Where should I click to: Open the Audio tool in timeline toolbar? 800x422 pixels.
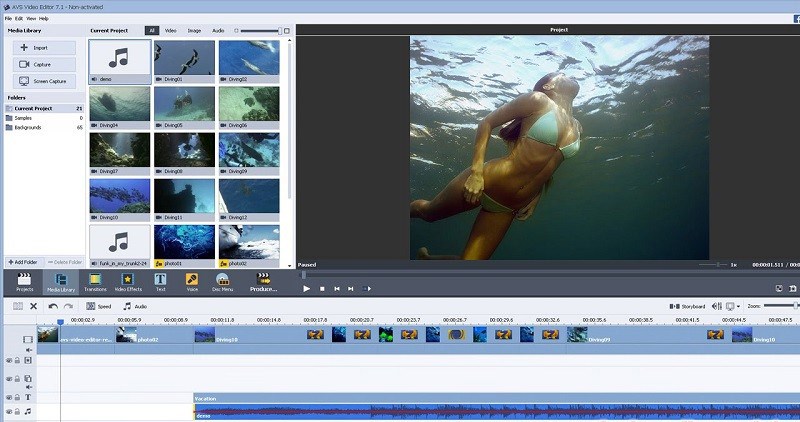pyautogui.click(x=135, y=306)
